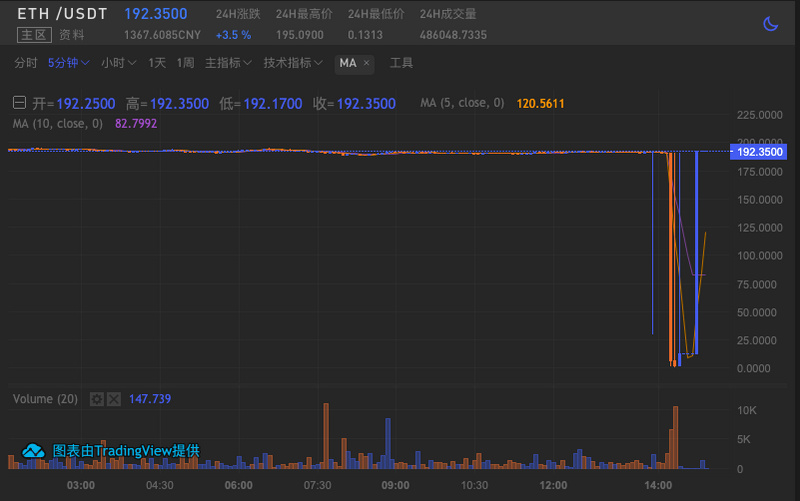The image size is (800, 501).
Task: Close the MA indicator tag
Action: tap(366, 63)
